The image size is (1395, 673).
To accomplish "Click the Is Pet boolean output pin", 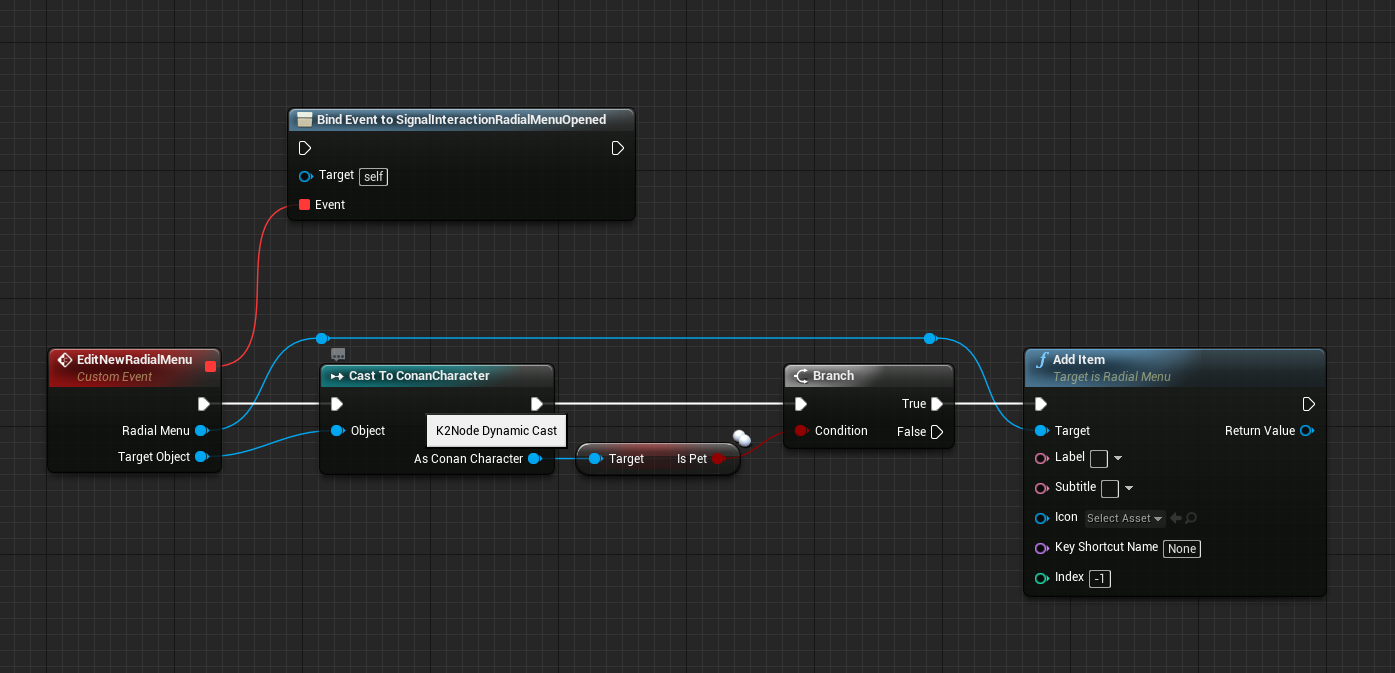I will click(718, 459).
